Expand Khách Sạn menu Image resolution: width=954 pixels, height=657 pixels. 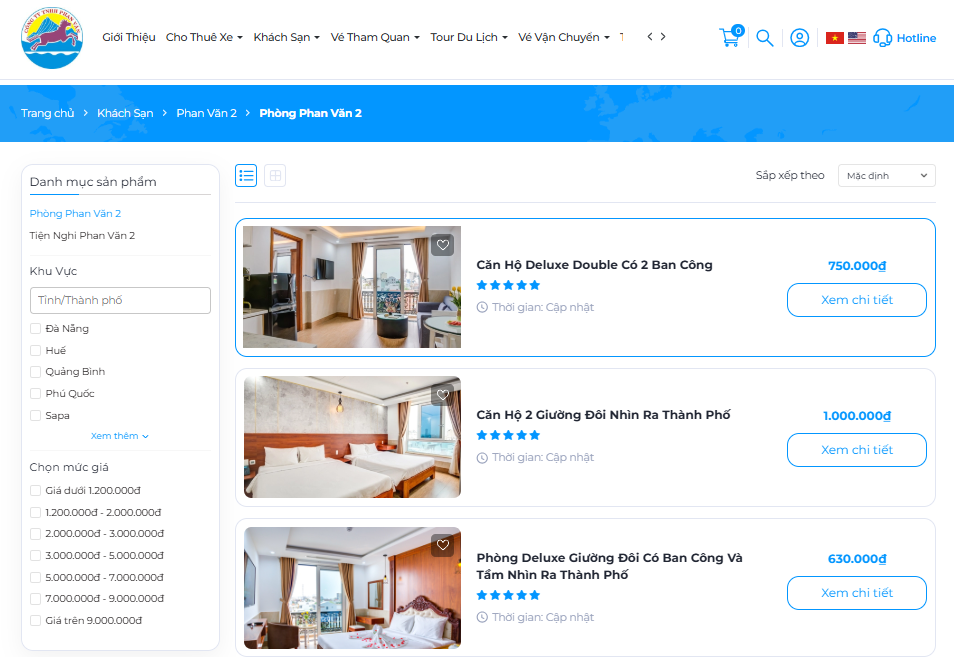pos(286,37)
